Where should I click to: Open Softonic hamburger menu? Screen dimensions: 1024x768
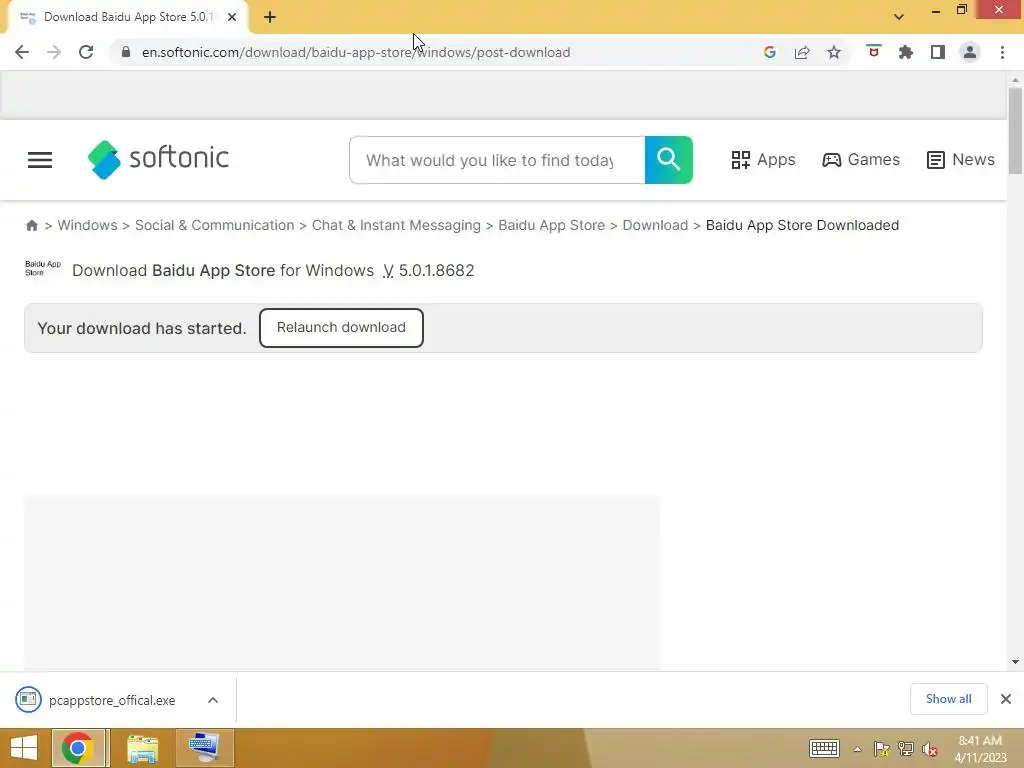tap(40, 160)
